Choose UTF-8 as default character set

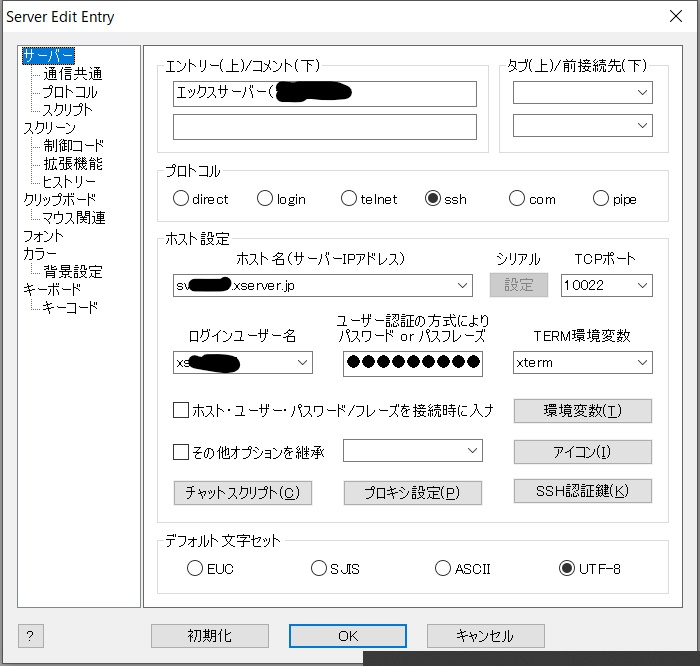point(568,569)
